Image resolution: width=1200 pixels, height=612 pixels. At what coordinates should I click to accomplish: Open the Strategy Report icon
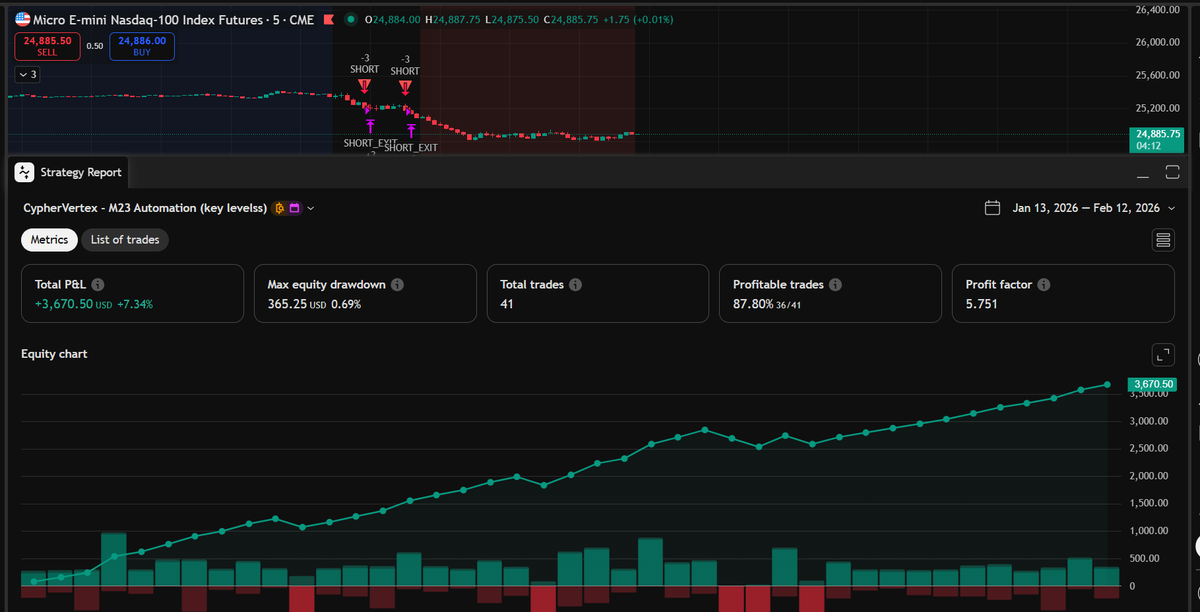(25, 172)
